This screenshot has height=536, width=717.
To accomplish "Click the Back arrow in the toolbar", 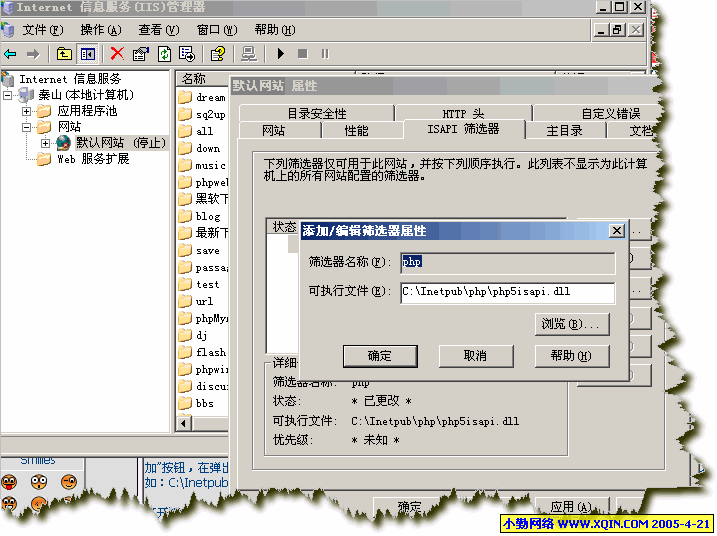I will (x=11, y=54).
